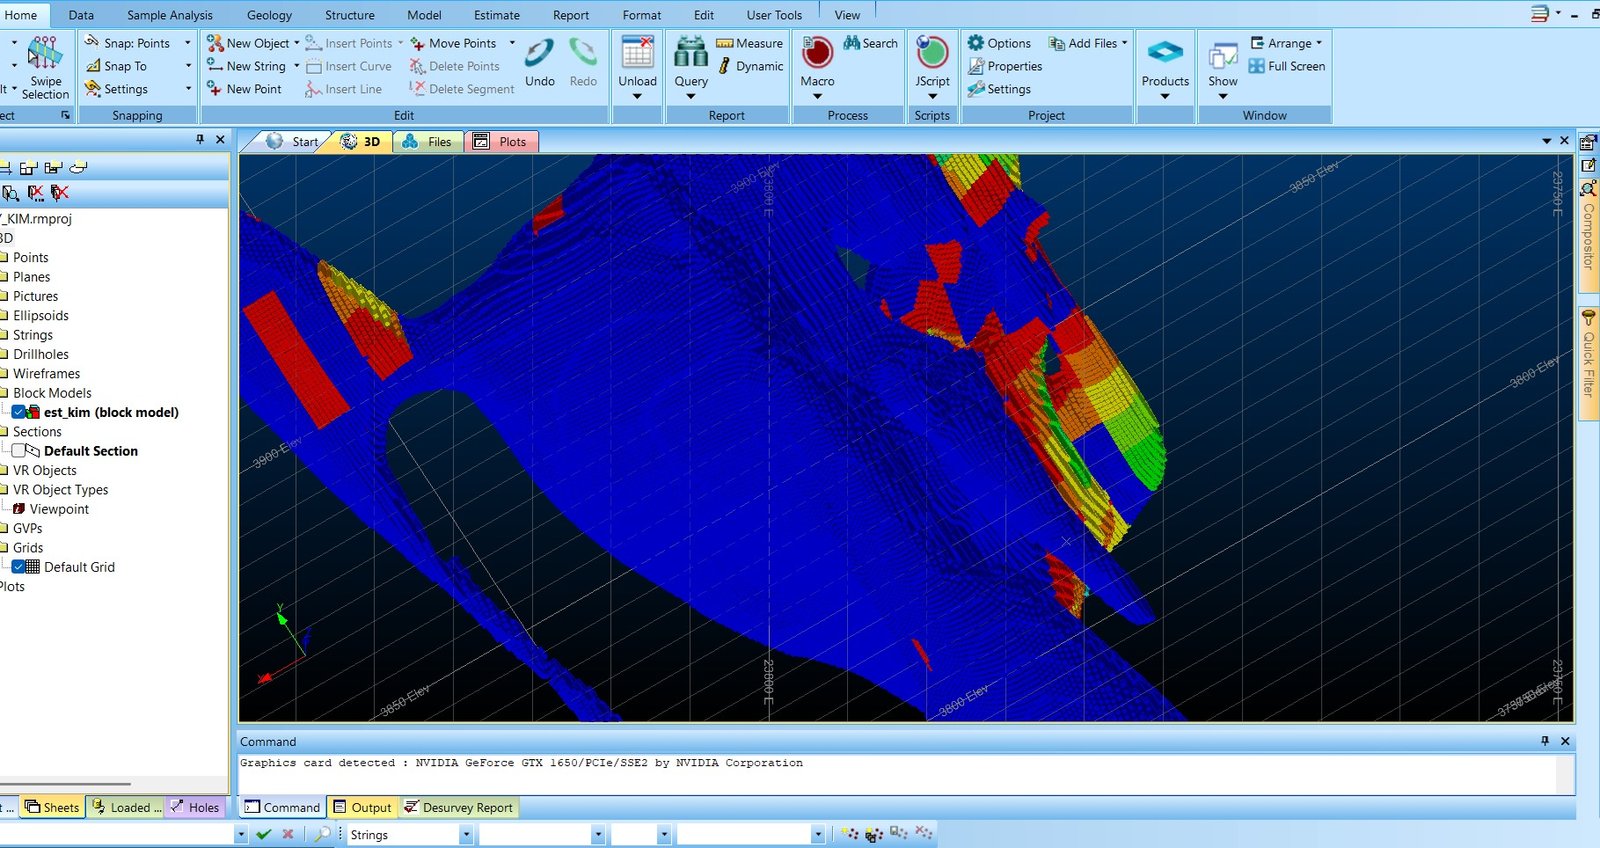Select the Dynamic measure tool

(x=751, y=66)
